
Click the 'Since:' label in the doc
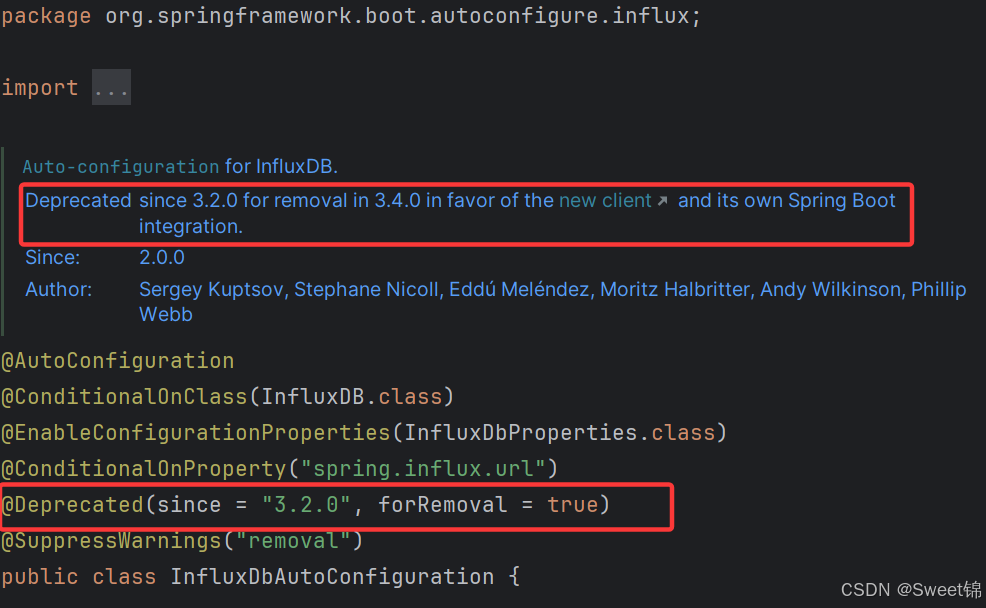53,258
